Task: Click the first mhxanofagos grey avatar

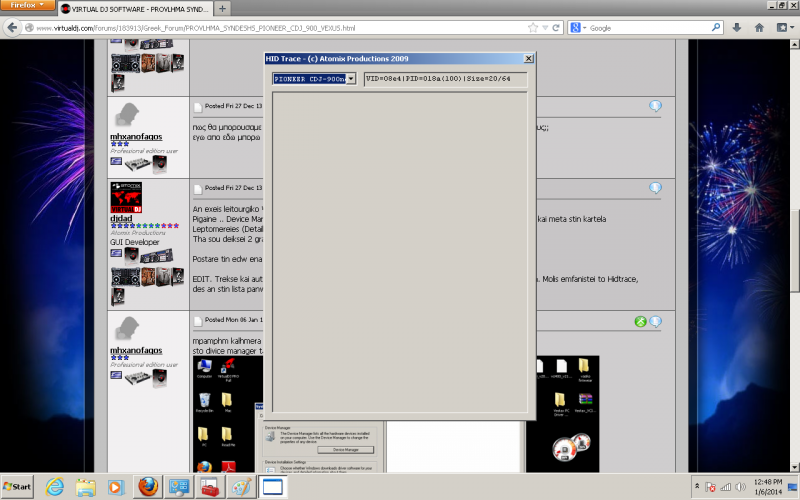Action: [x=127, y=115]
